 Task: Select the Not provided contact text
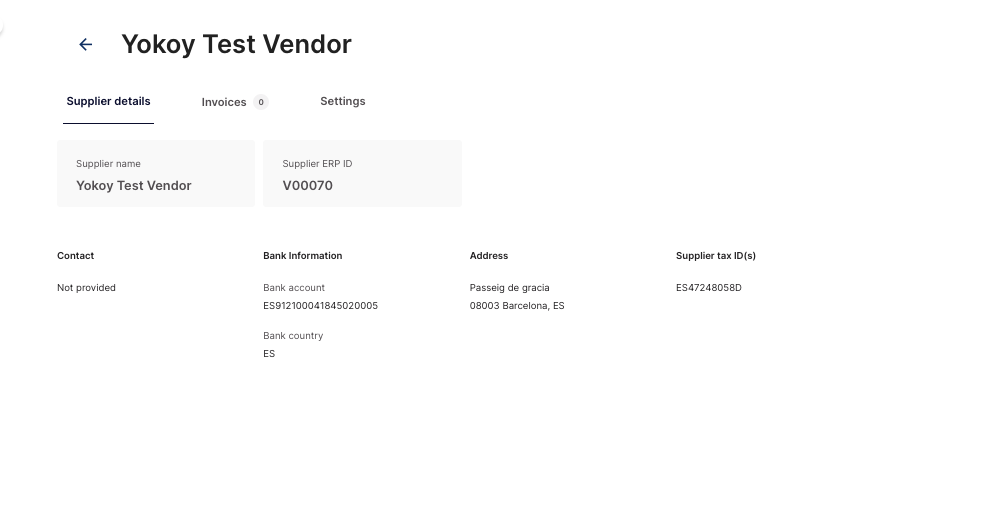pos(86,288)
